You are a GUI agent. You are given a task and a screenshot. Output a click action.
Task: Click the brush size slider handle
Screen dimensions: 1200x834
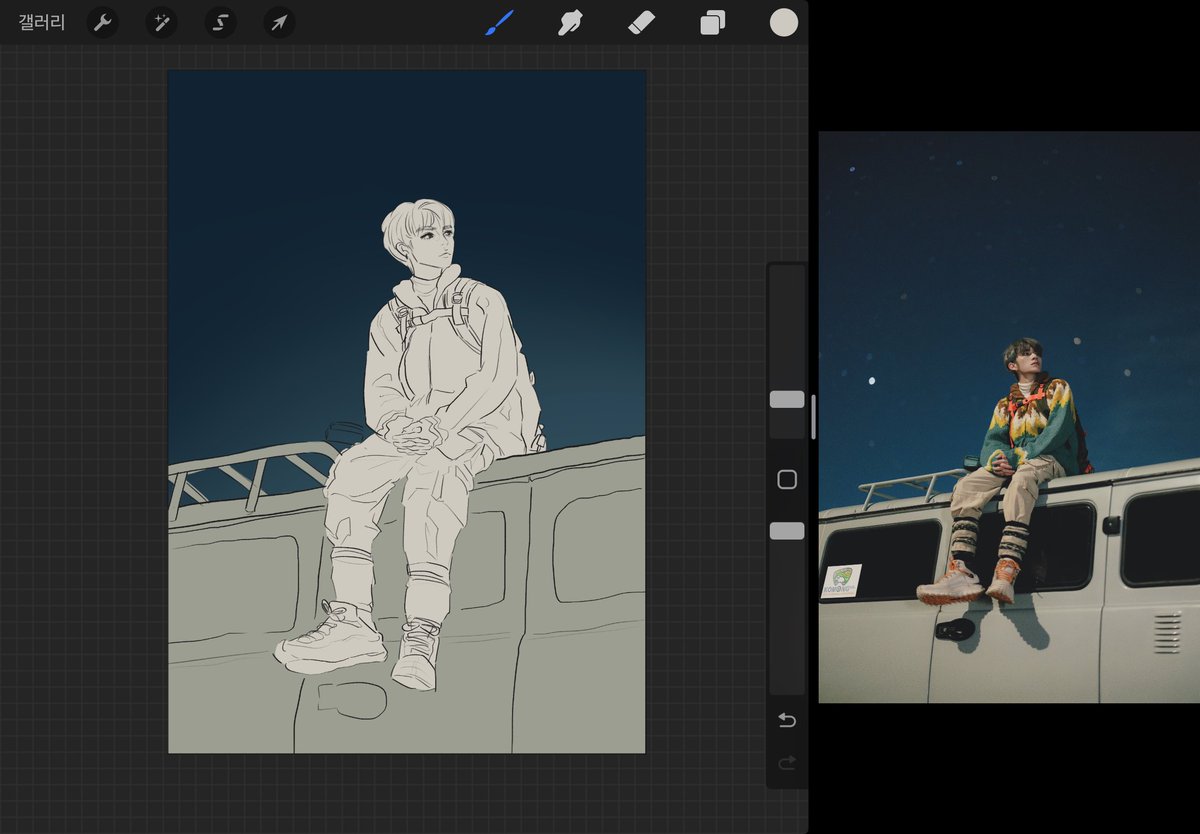pyautogui.click(x=787, y=399)
